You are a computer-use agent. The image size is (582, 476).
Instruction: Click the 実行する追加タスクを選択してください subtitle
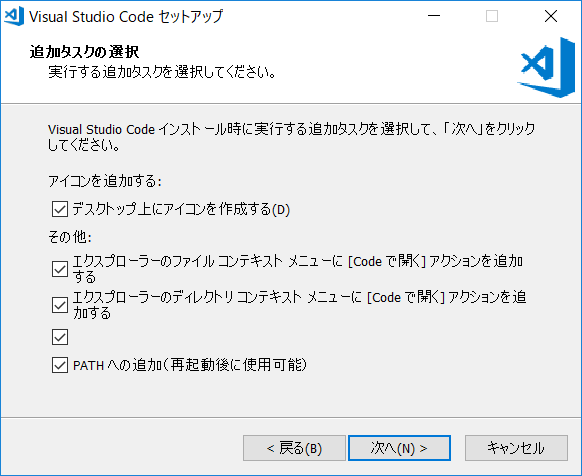162,72
